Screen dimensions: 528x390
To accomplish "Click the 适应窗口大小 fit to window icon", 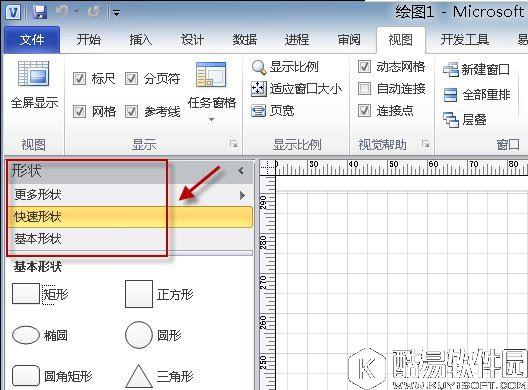I will click(259, 89).
